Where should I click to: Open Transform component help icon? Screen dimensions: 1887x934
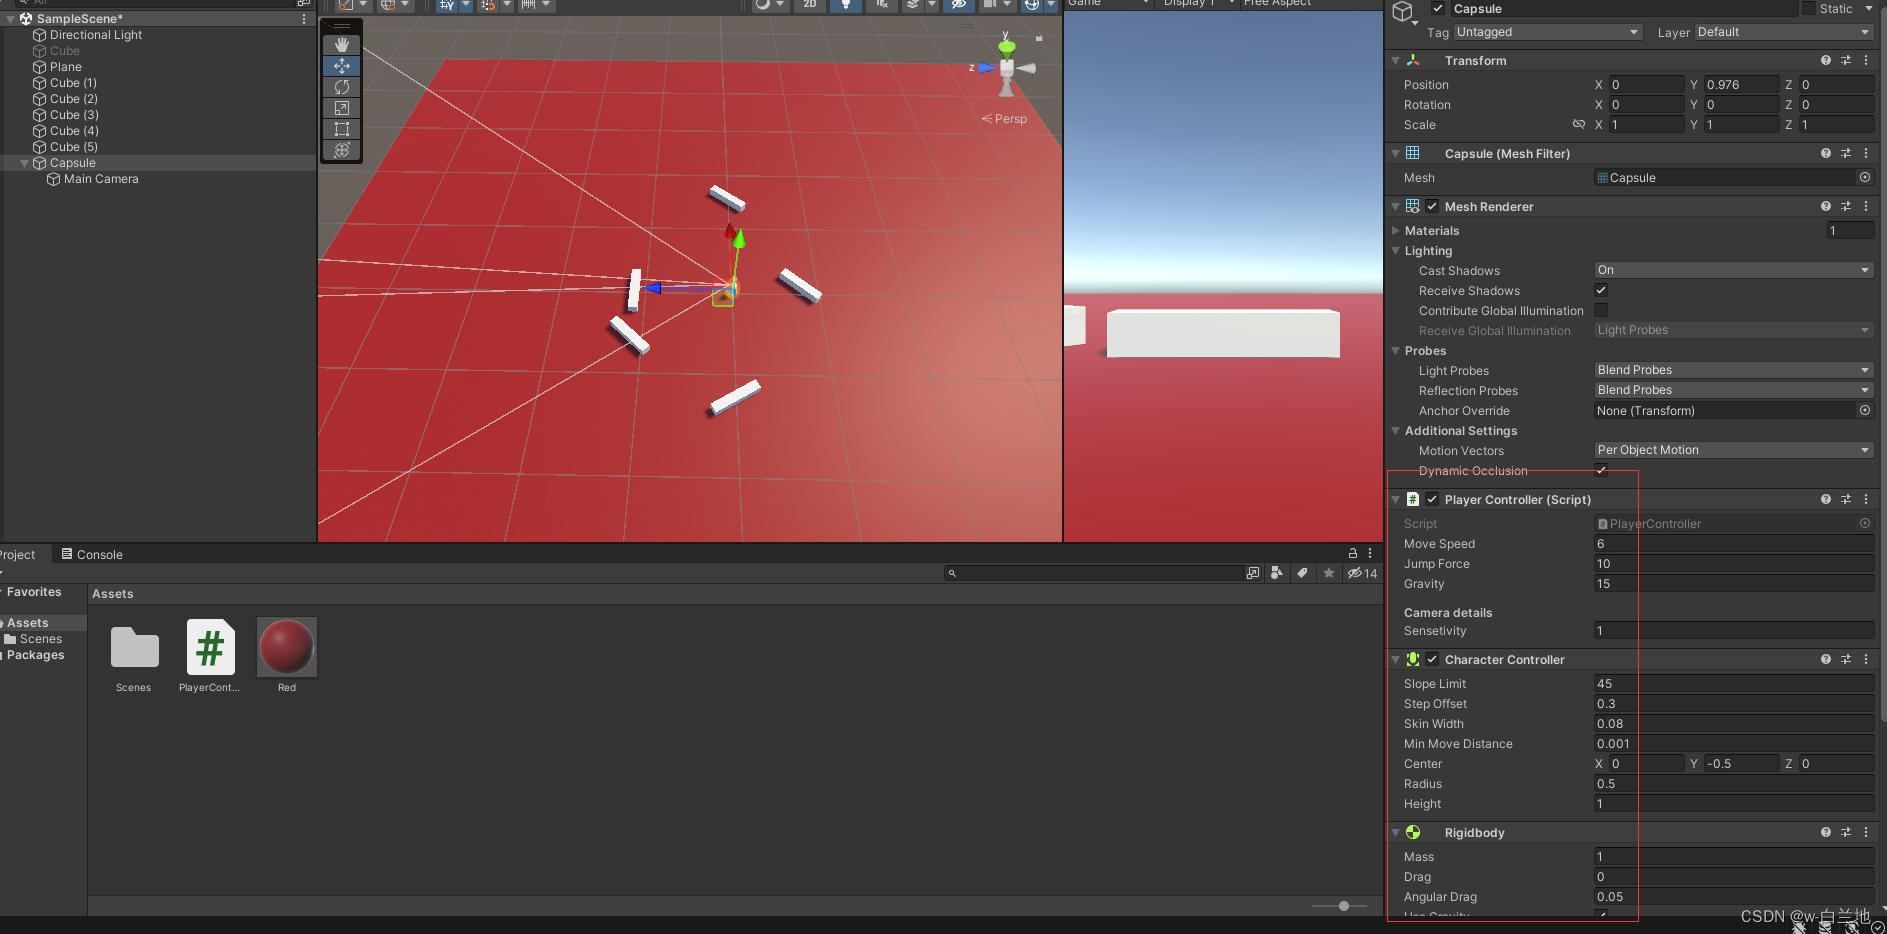pos(1826,60)
